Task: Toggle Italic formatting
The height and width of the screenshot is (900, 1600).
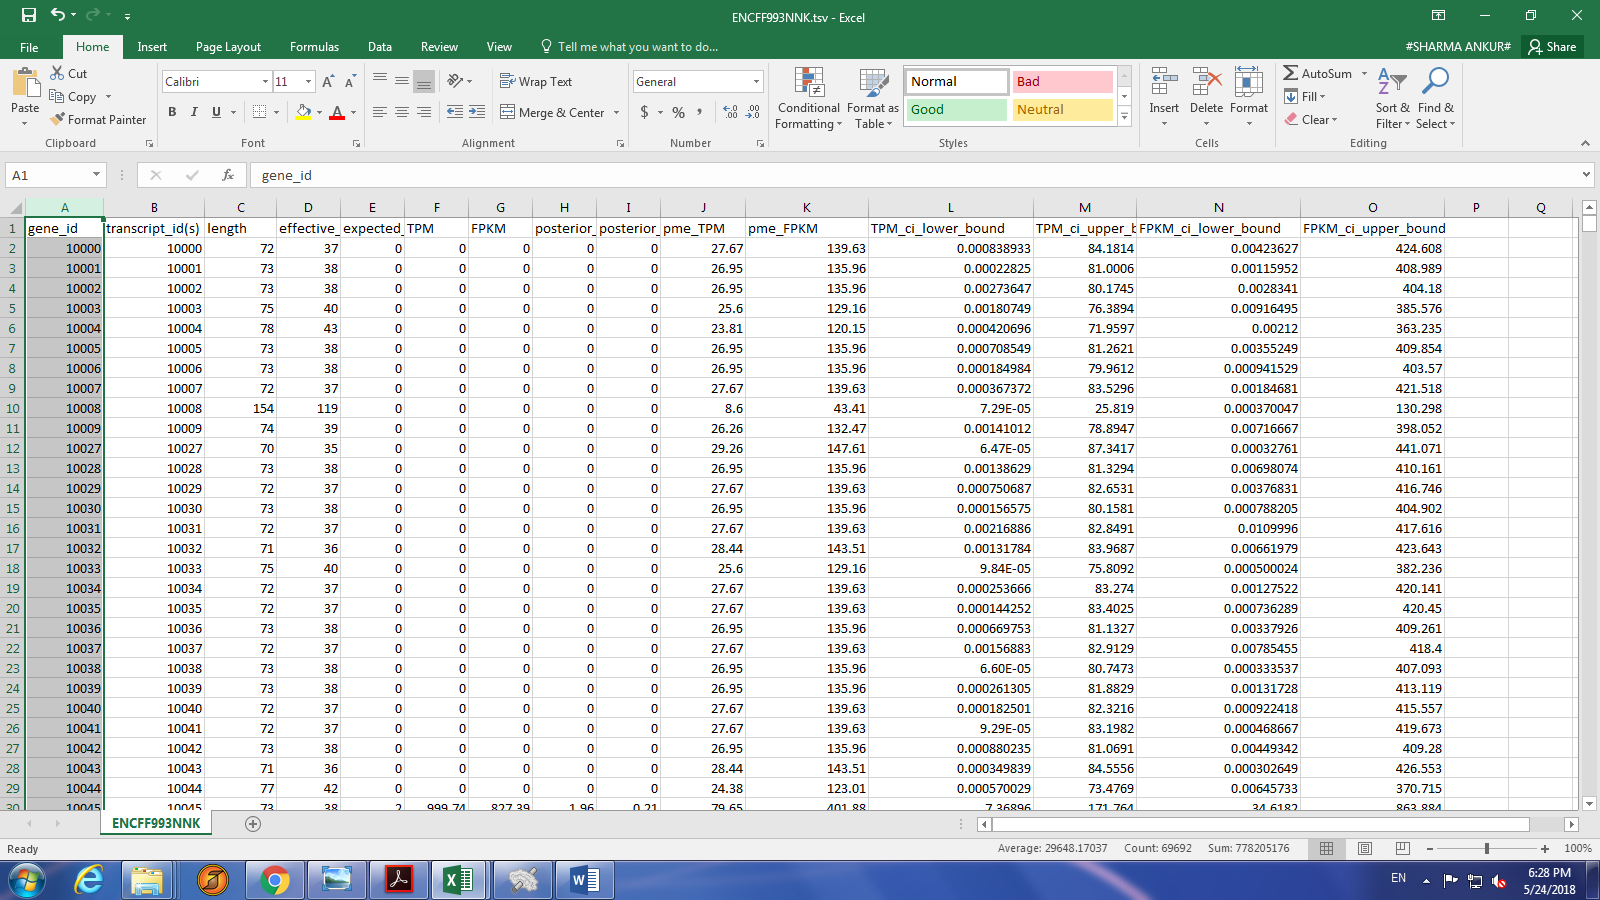Action: [x=194, y=112]
